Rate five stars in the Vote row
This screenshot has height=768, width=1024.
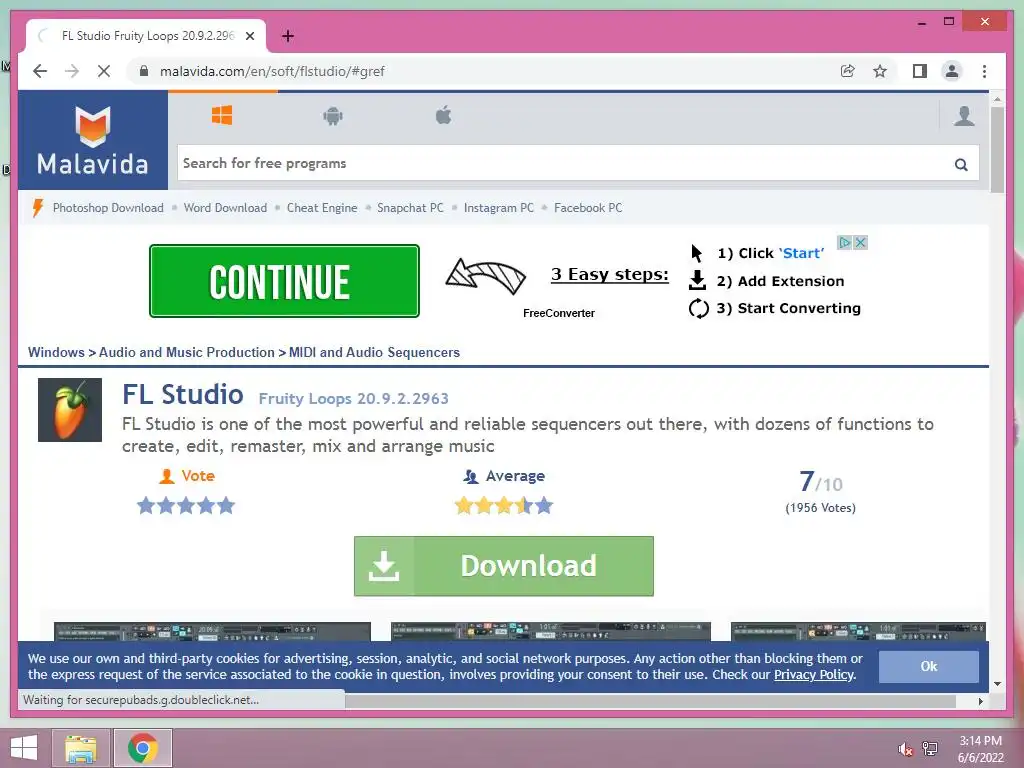(226, 505)
